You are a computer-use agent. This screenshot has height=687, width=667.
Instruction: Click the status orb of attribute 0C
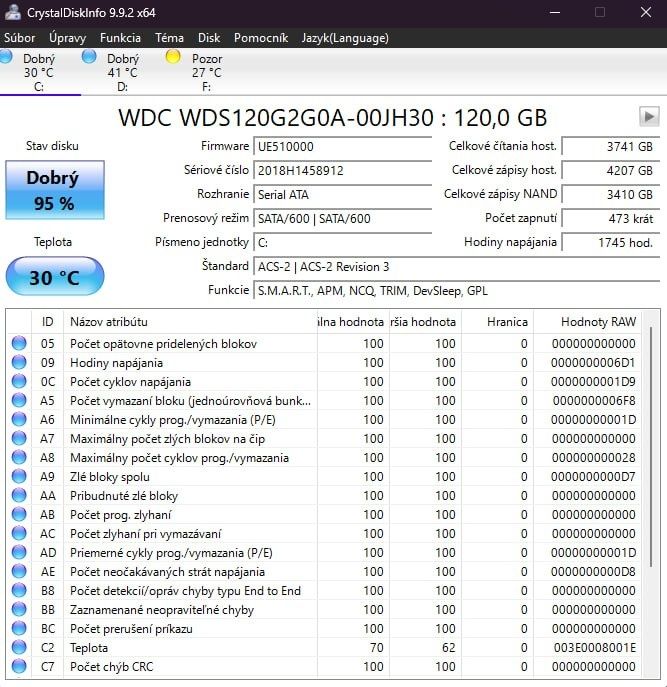19,381
